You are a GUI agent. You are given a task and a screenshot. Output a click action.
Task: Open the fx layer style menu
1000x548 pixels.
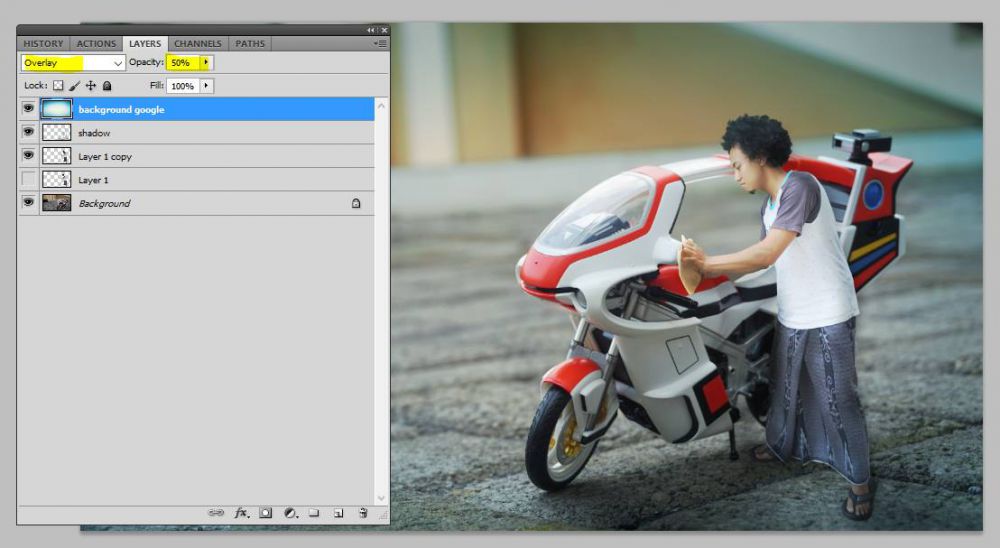pos(241,512)
